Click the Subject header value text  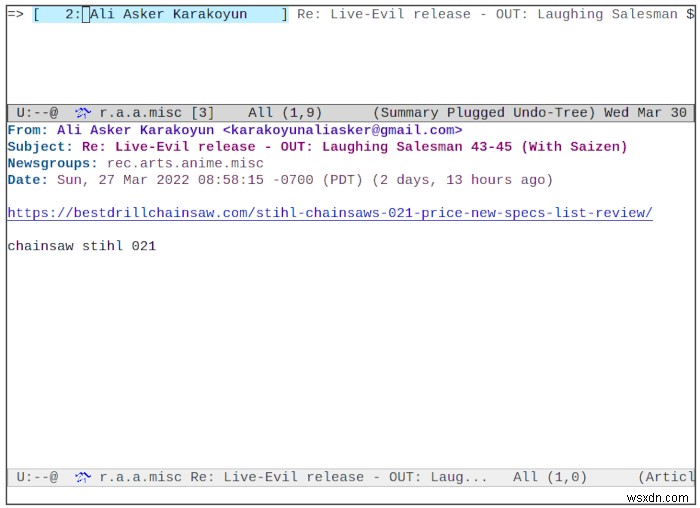tap(354, 147)
